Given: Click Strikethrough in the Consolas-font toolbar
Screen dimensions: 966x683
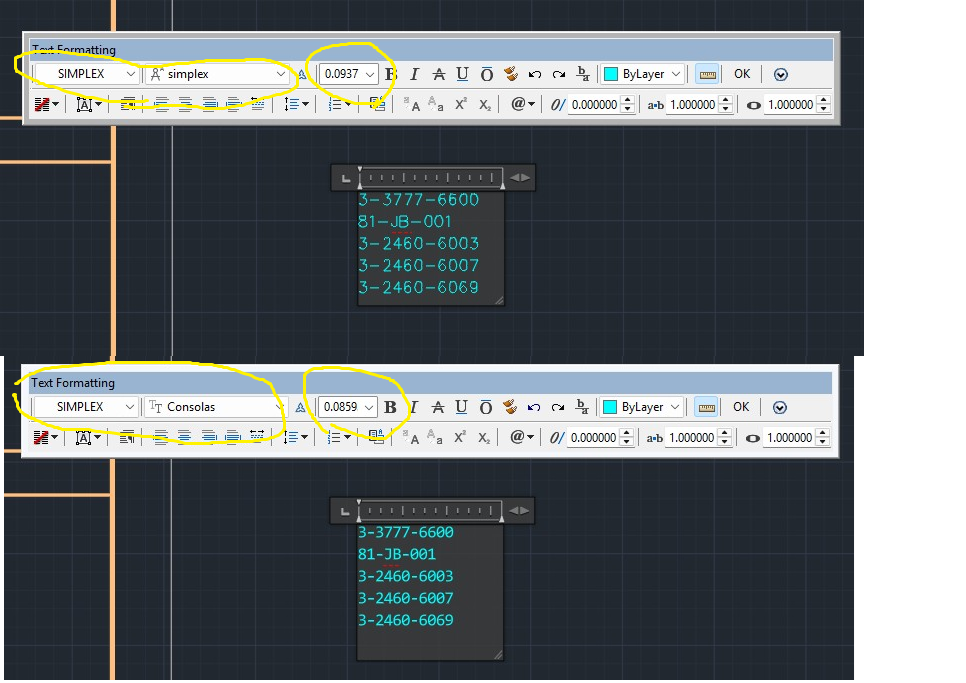Looking at the screenshot, I should click(437, 407).
